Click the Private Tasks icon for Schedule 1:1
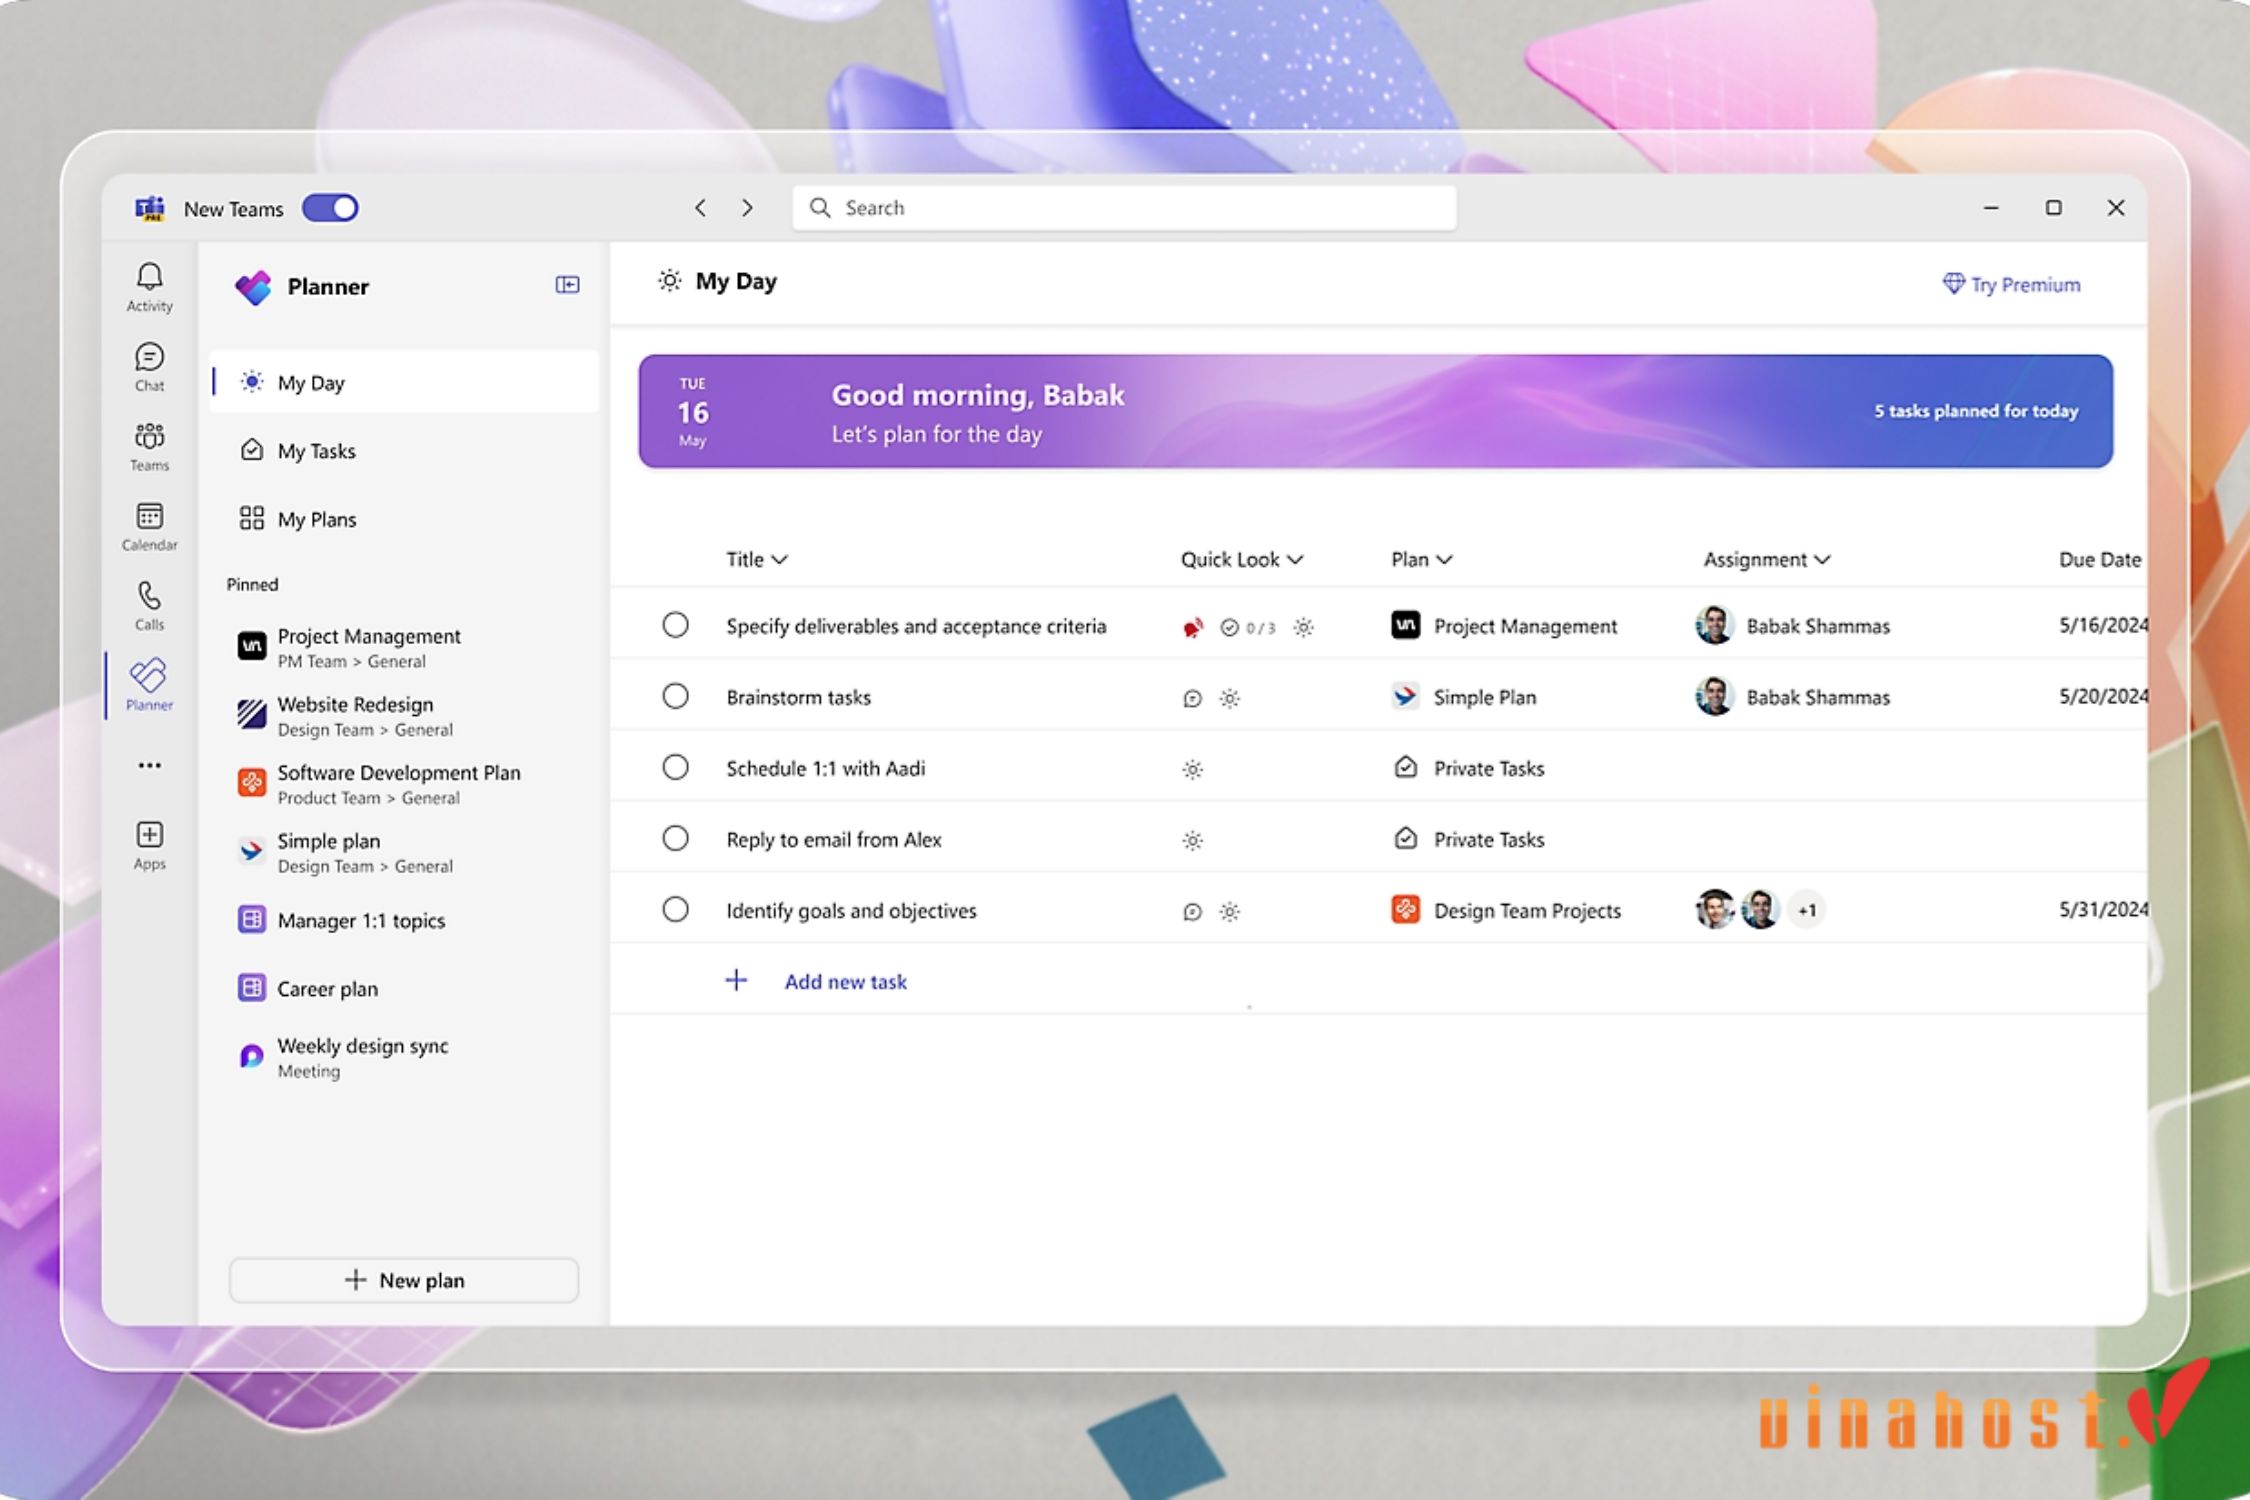This screenshot has width=2250, height=1500. (1405, 767)
